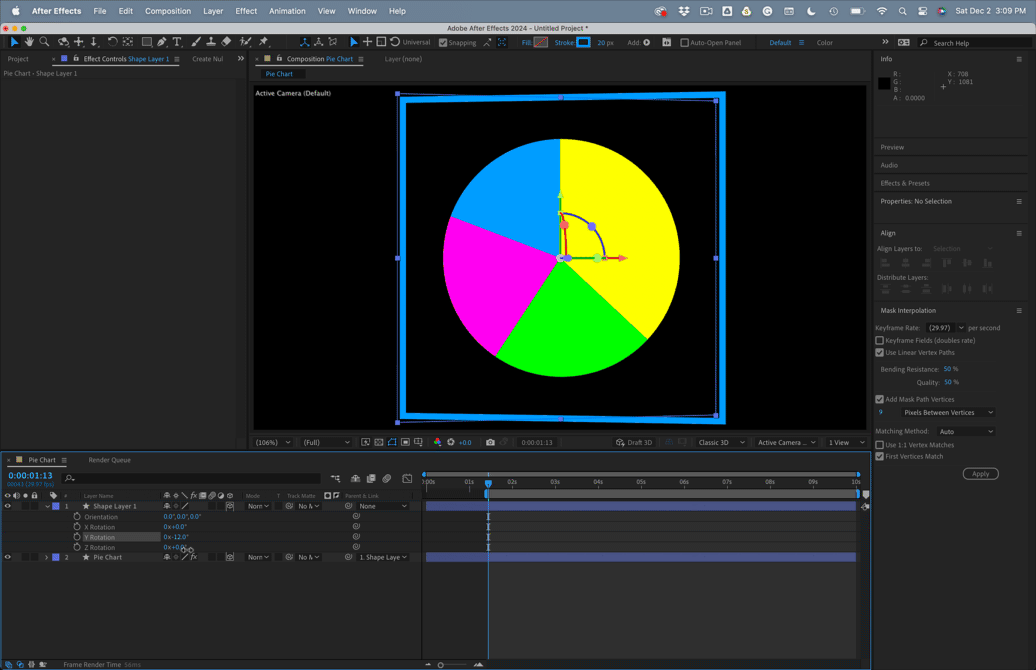
Task: Open the 1 View layout dropdown
Action: click(846, 443)
